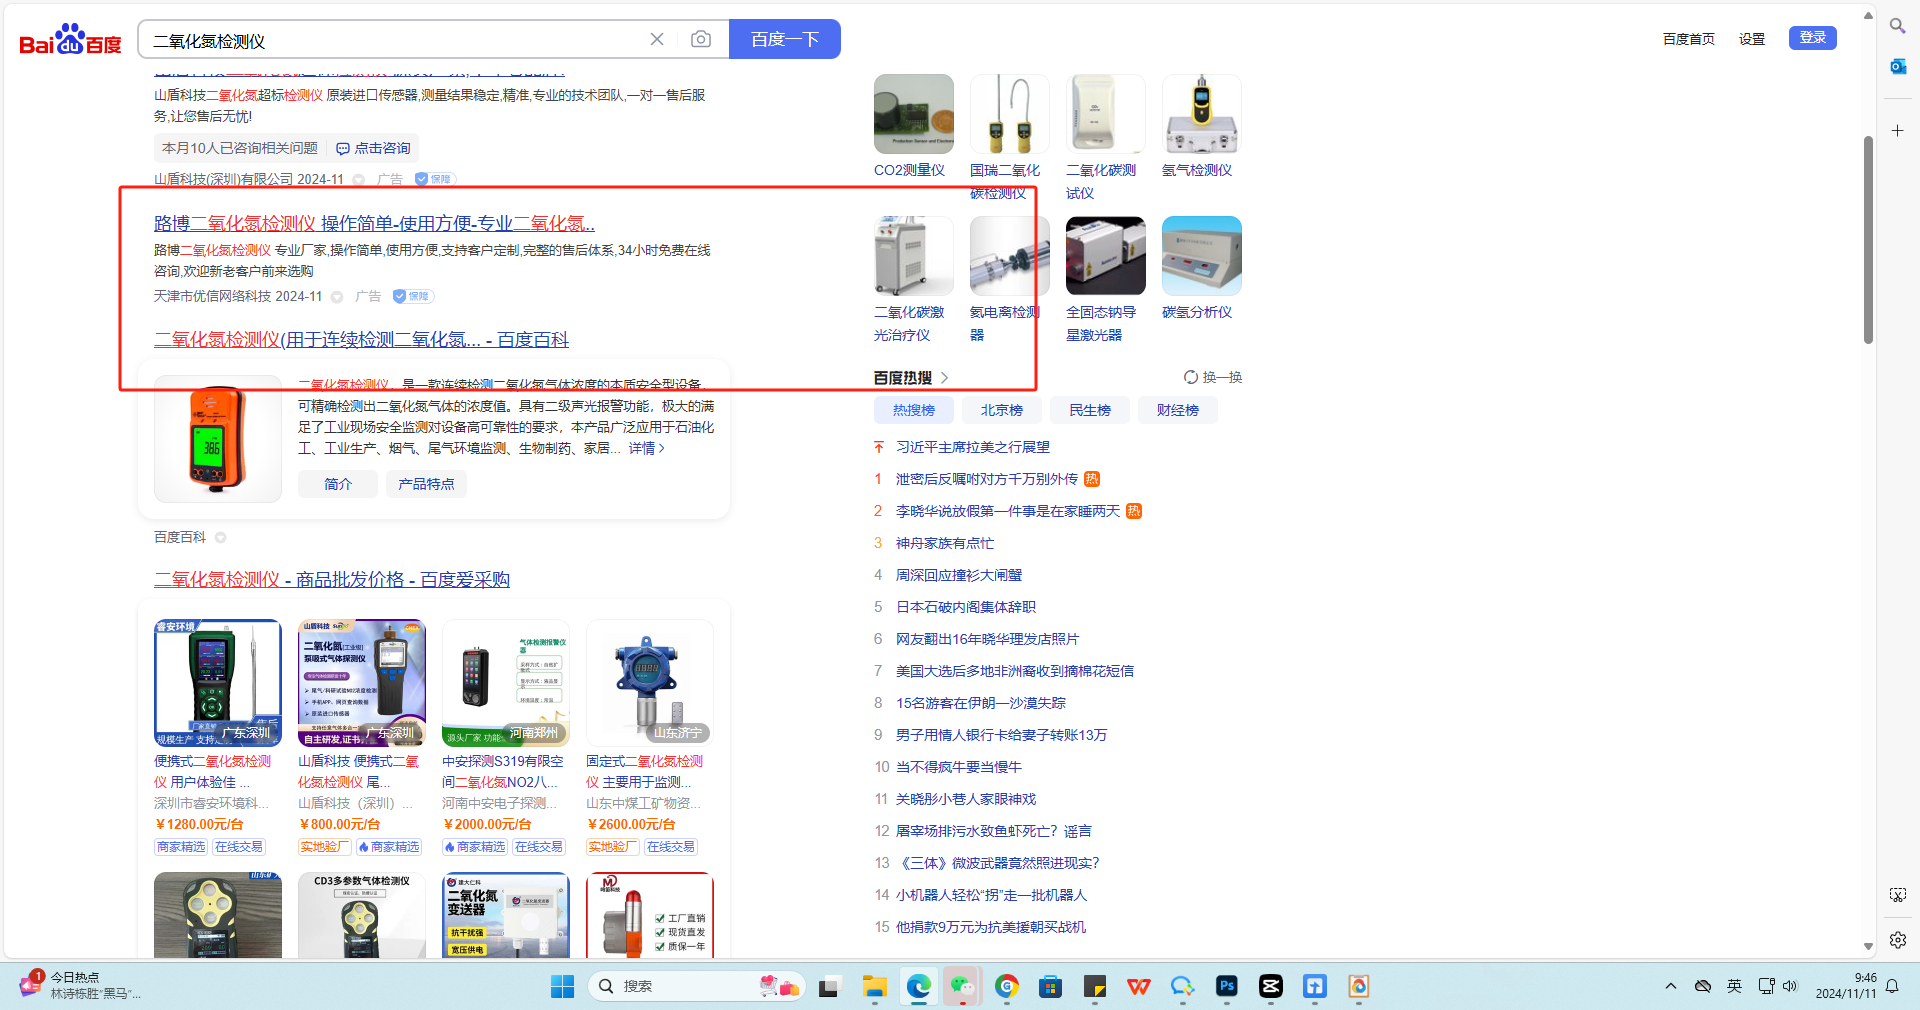Expand 百度热搜 chevron arrow
Screen dimensions: 1920x1010
point(944,378)
